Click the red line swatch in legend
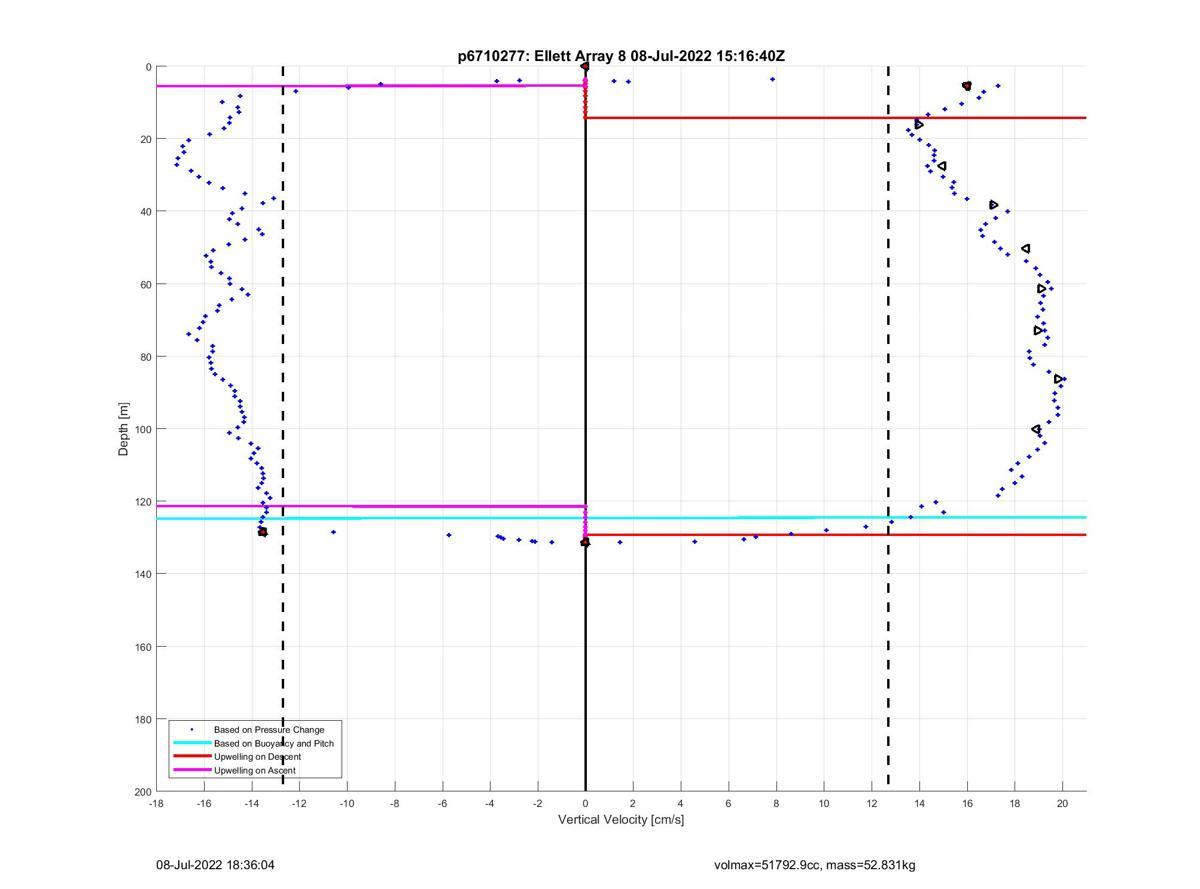 (191, 757)
